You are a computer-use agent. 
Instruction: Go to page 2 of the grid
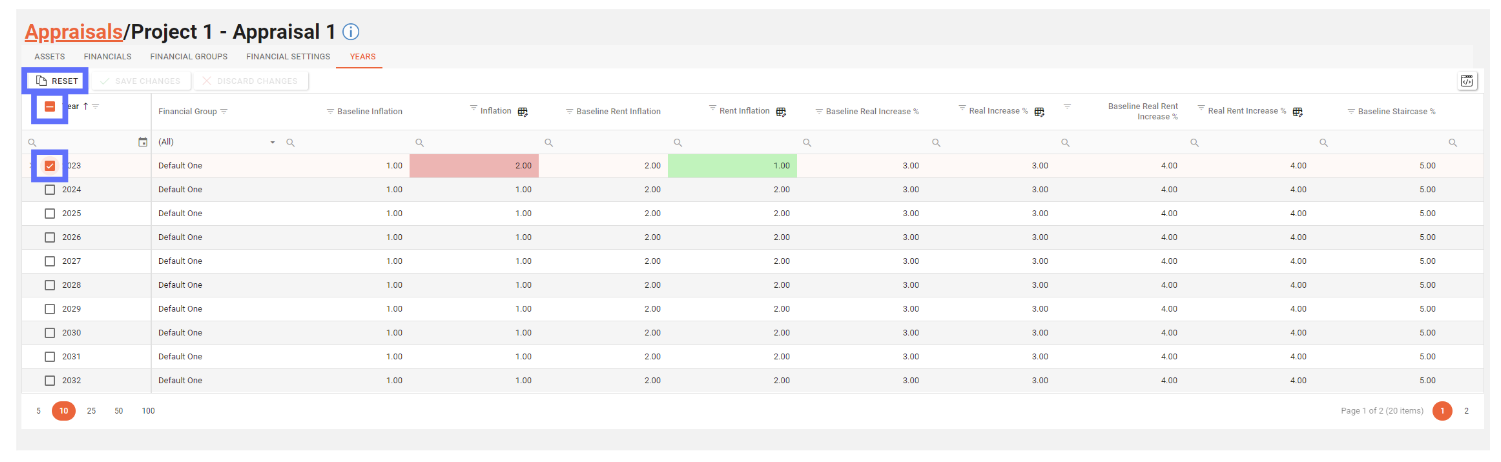pos(1467,411)
